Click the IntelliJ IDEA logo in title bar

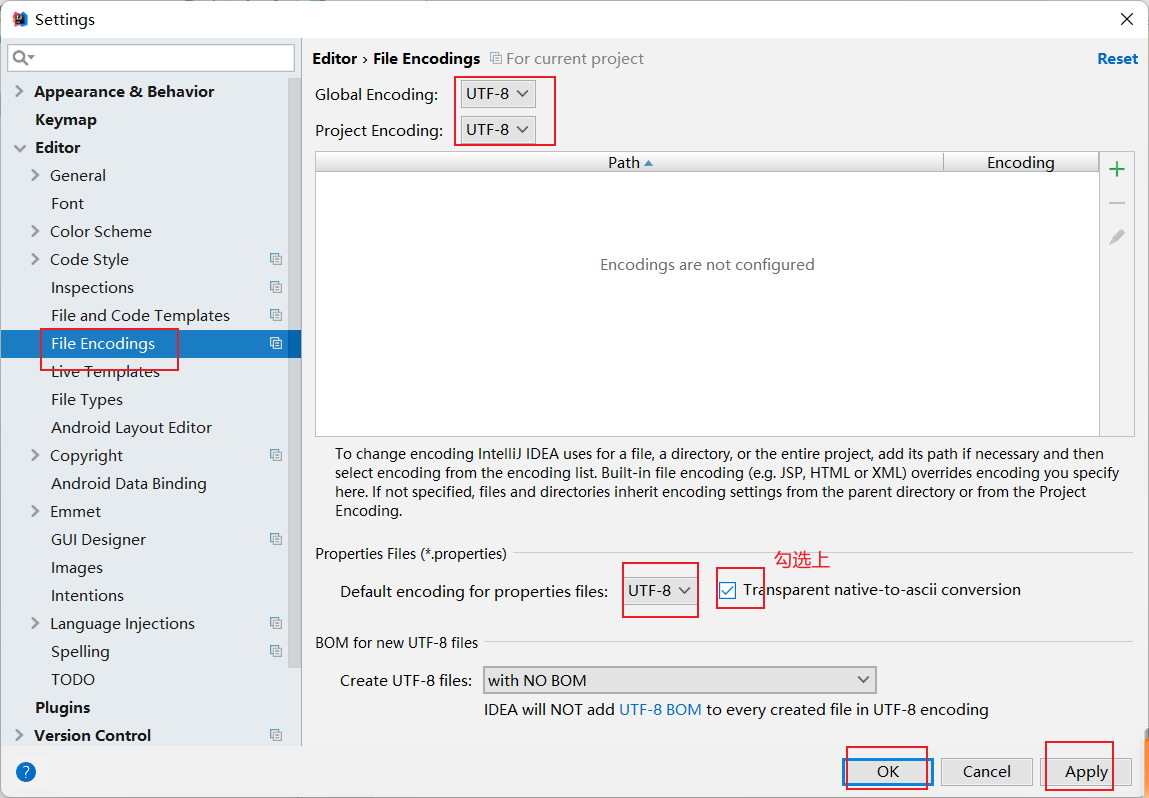point(21,19)
